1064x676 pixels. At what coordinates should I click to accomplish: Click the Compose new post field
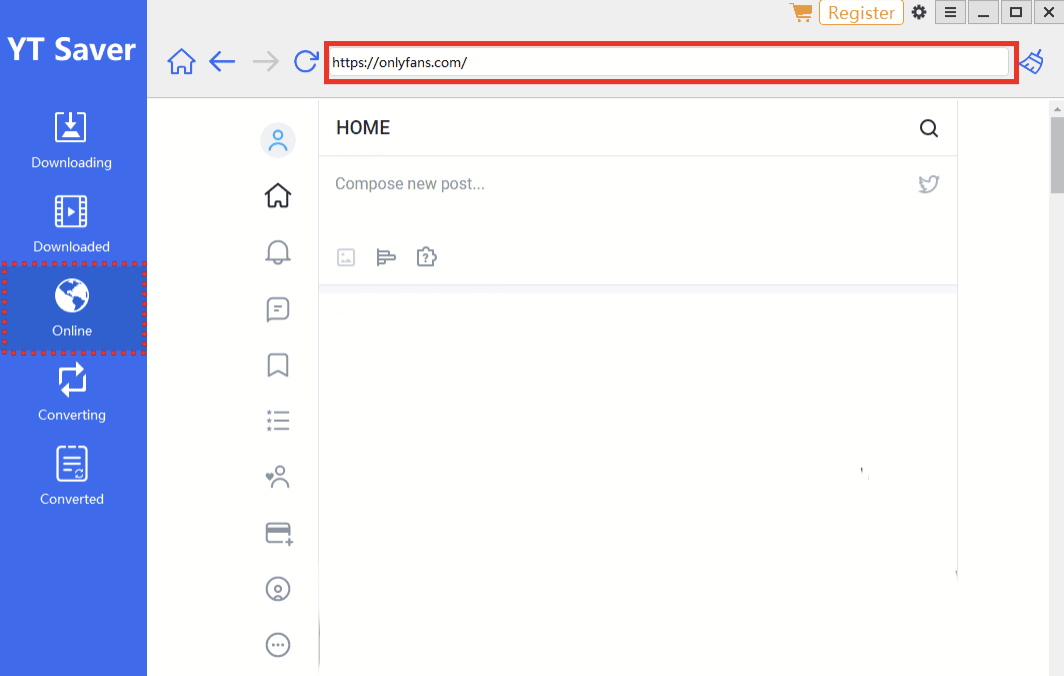tap(410, 184)
